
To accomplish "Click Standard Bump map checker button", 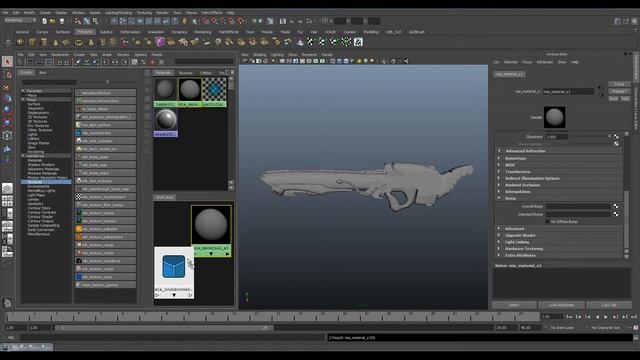I will coord(616,214).
